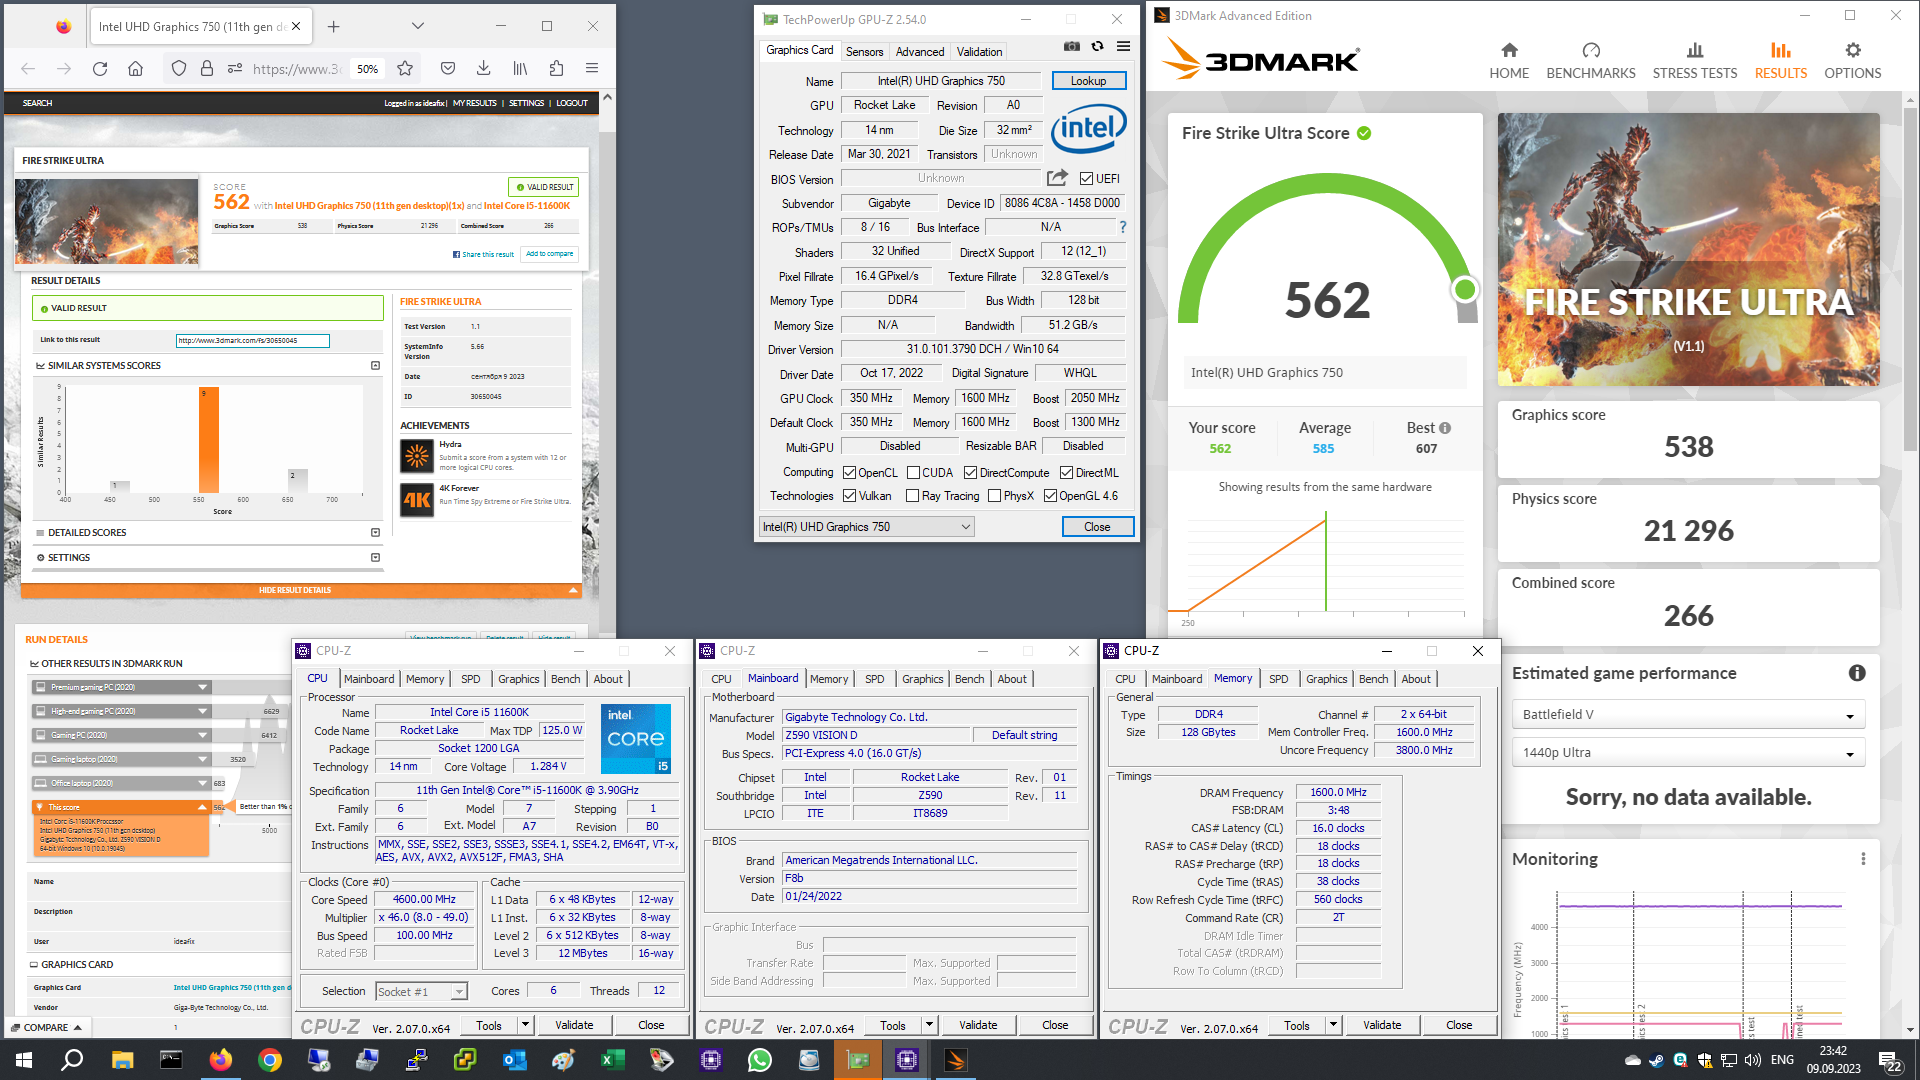Viewport: 1920px width, 1080px height.
Task: Click Fire Strike Ultra thumbnail in 3DMark
Action: [1688, 250]
